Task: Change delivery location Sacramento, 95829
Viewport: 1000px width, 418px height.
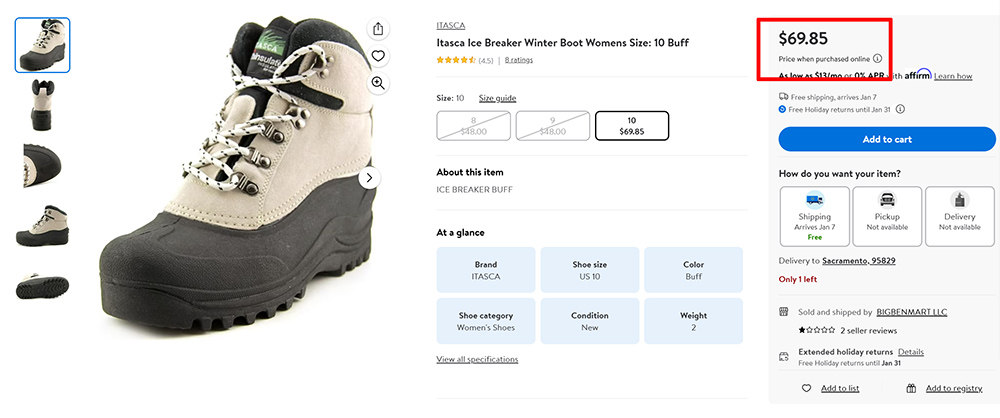Action: point(851,261)
